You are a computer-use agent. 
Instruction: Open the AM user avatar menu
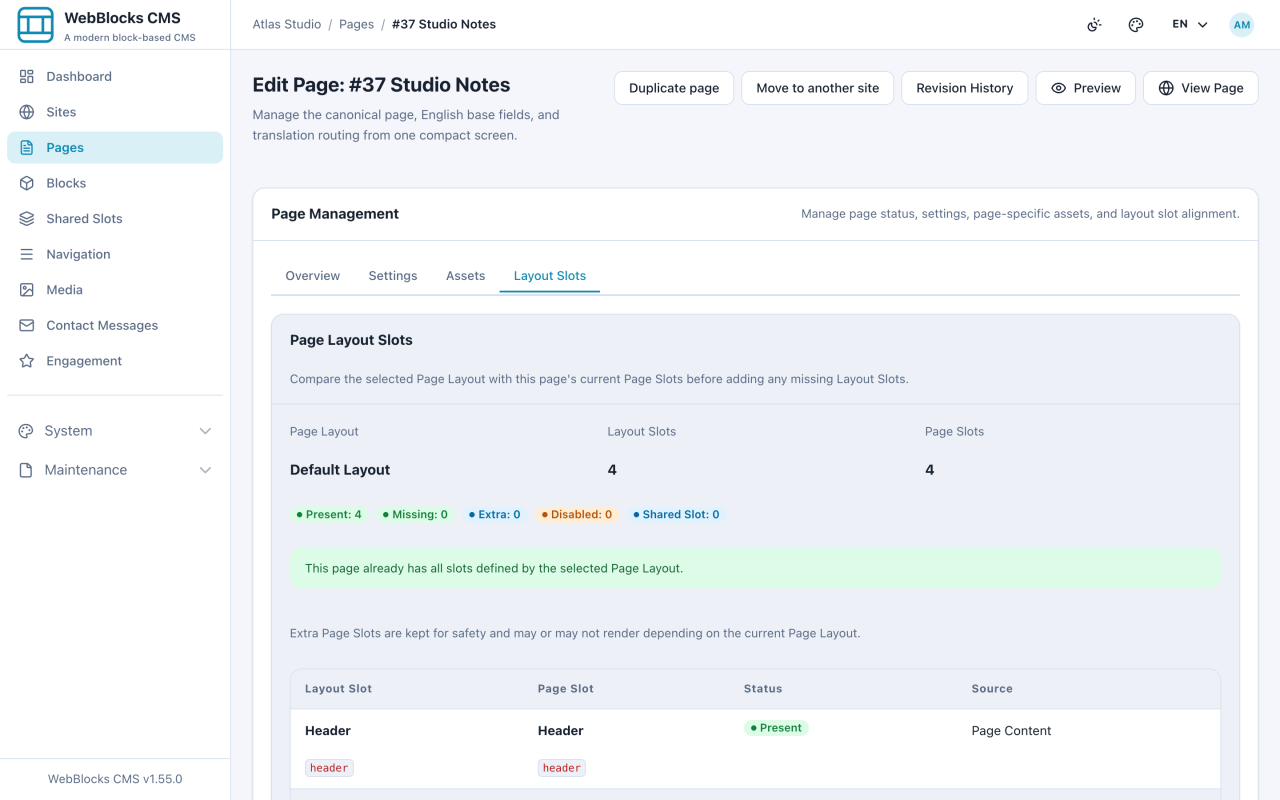click(1241, 25)
